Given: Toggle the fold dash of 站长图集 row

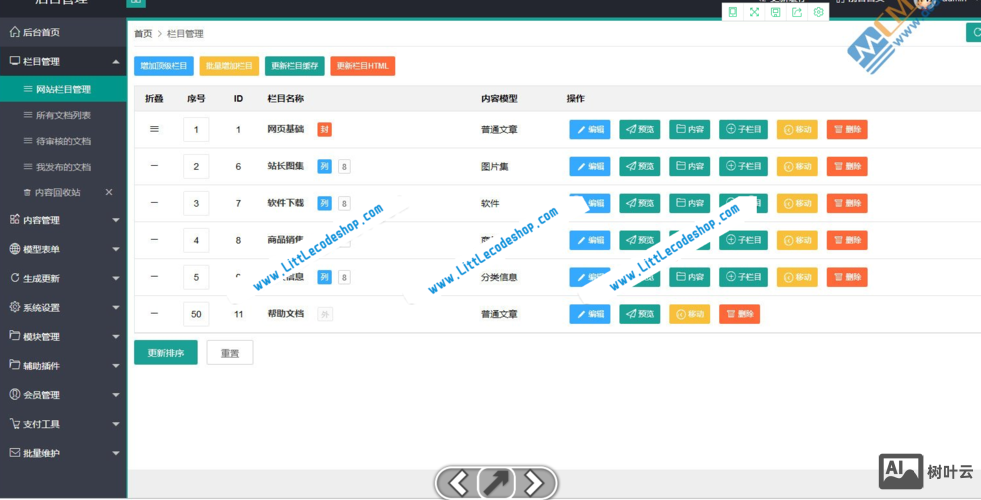Looking at the screenshot, I should [x=155, y=166].
